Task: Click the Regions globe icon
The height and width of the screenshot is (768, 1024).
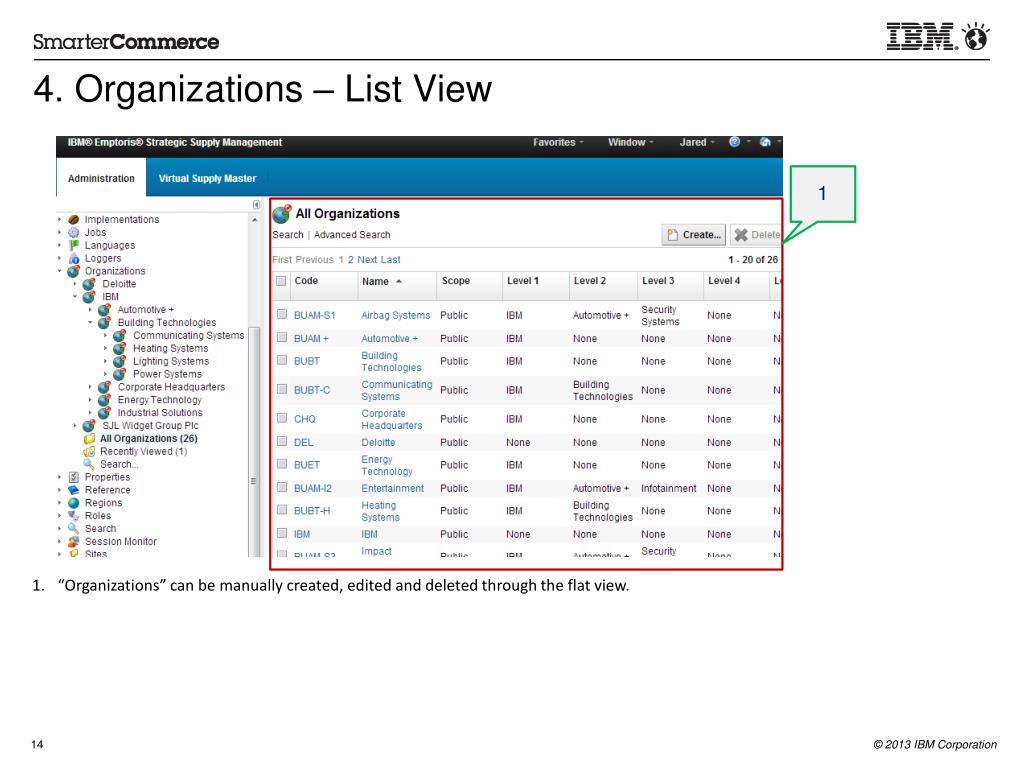Action: [74, 503]
